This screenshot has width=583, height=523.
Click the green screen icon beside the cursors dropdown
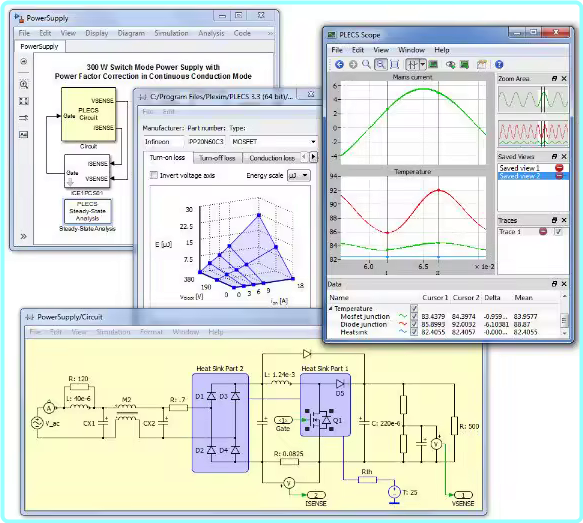[433, 65]
